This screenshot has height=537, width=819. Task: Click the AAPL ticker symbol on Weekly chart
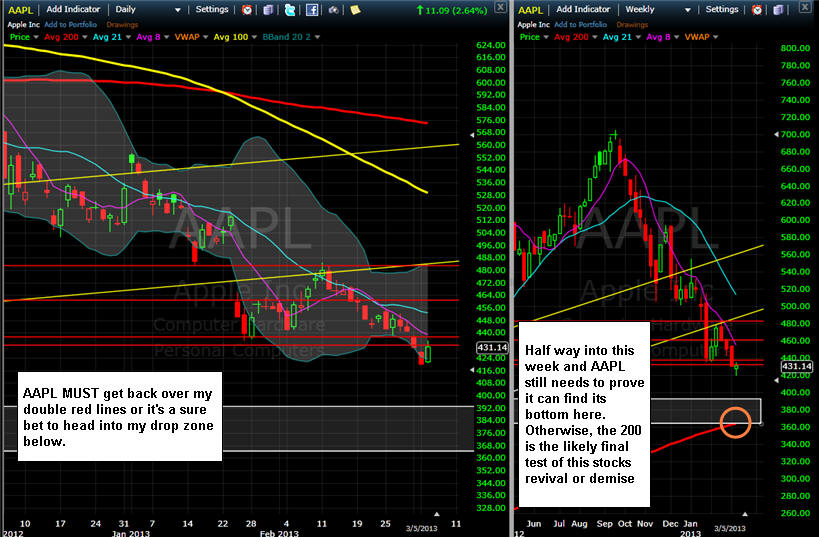tap(531, 9)
